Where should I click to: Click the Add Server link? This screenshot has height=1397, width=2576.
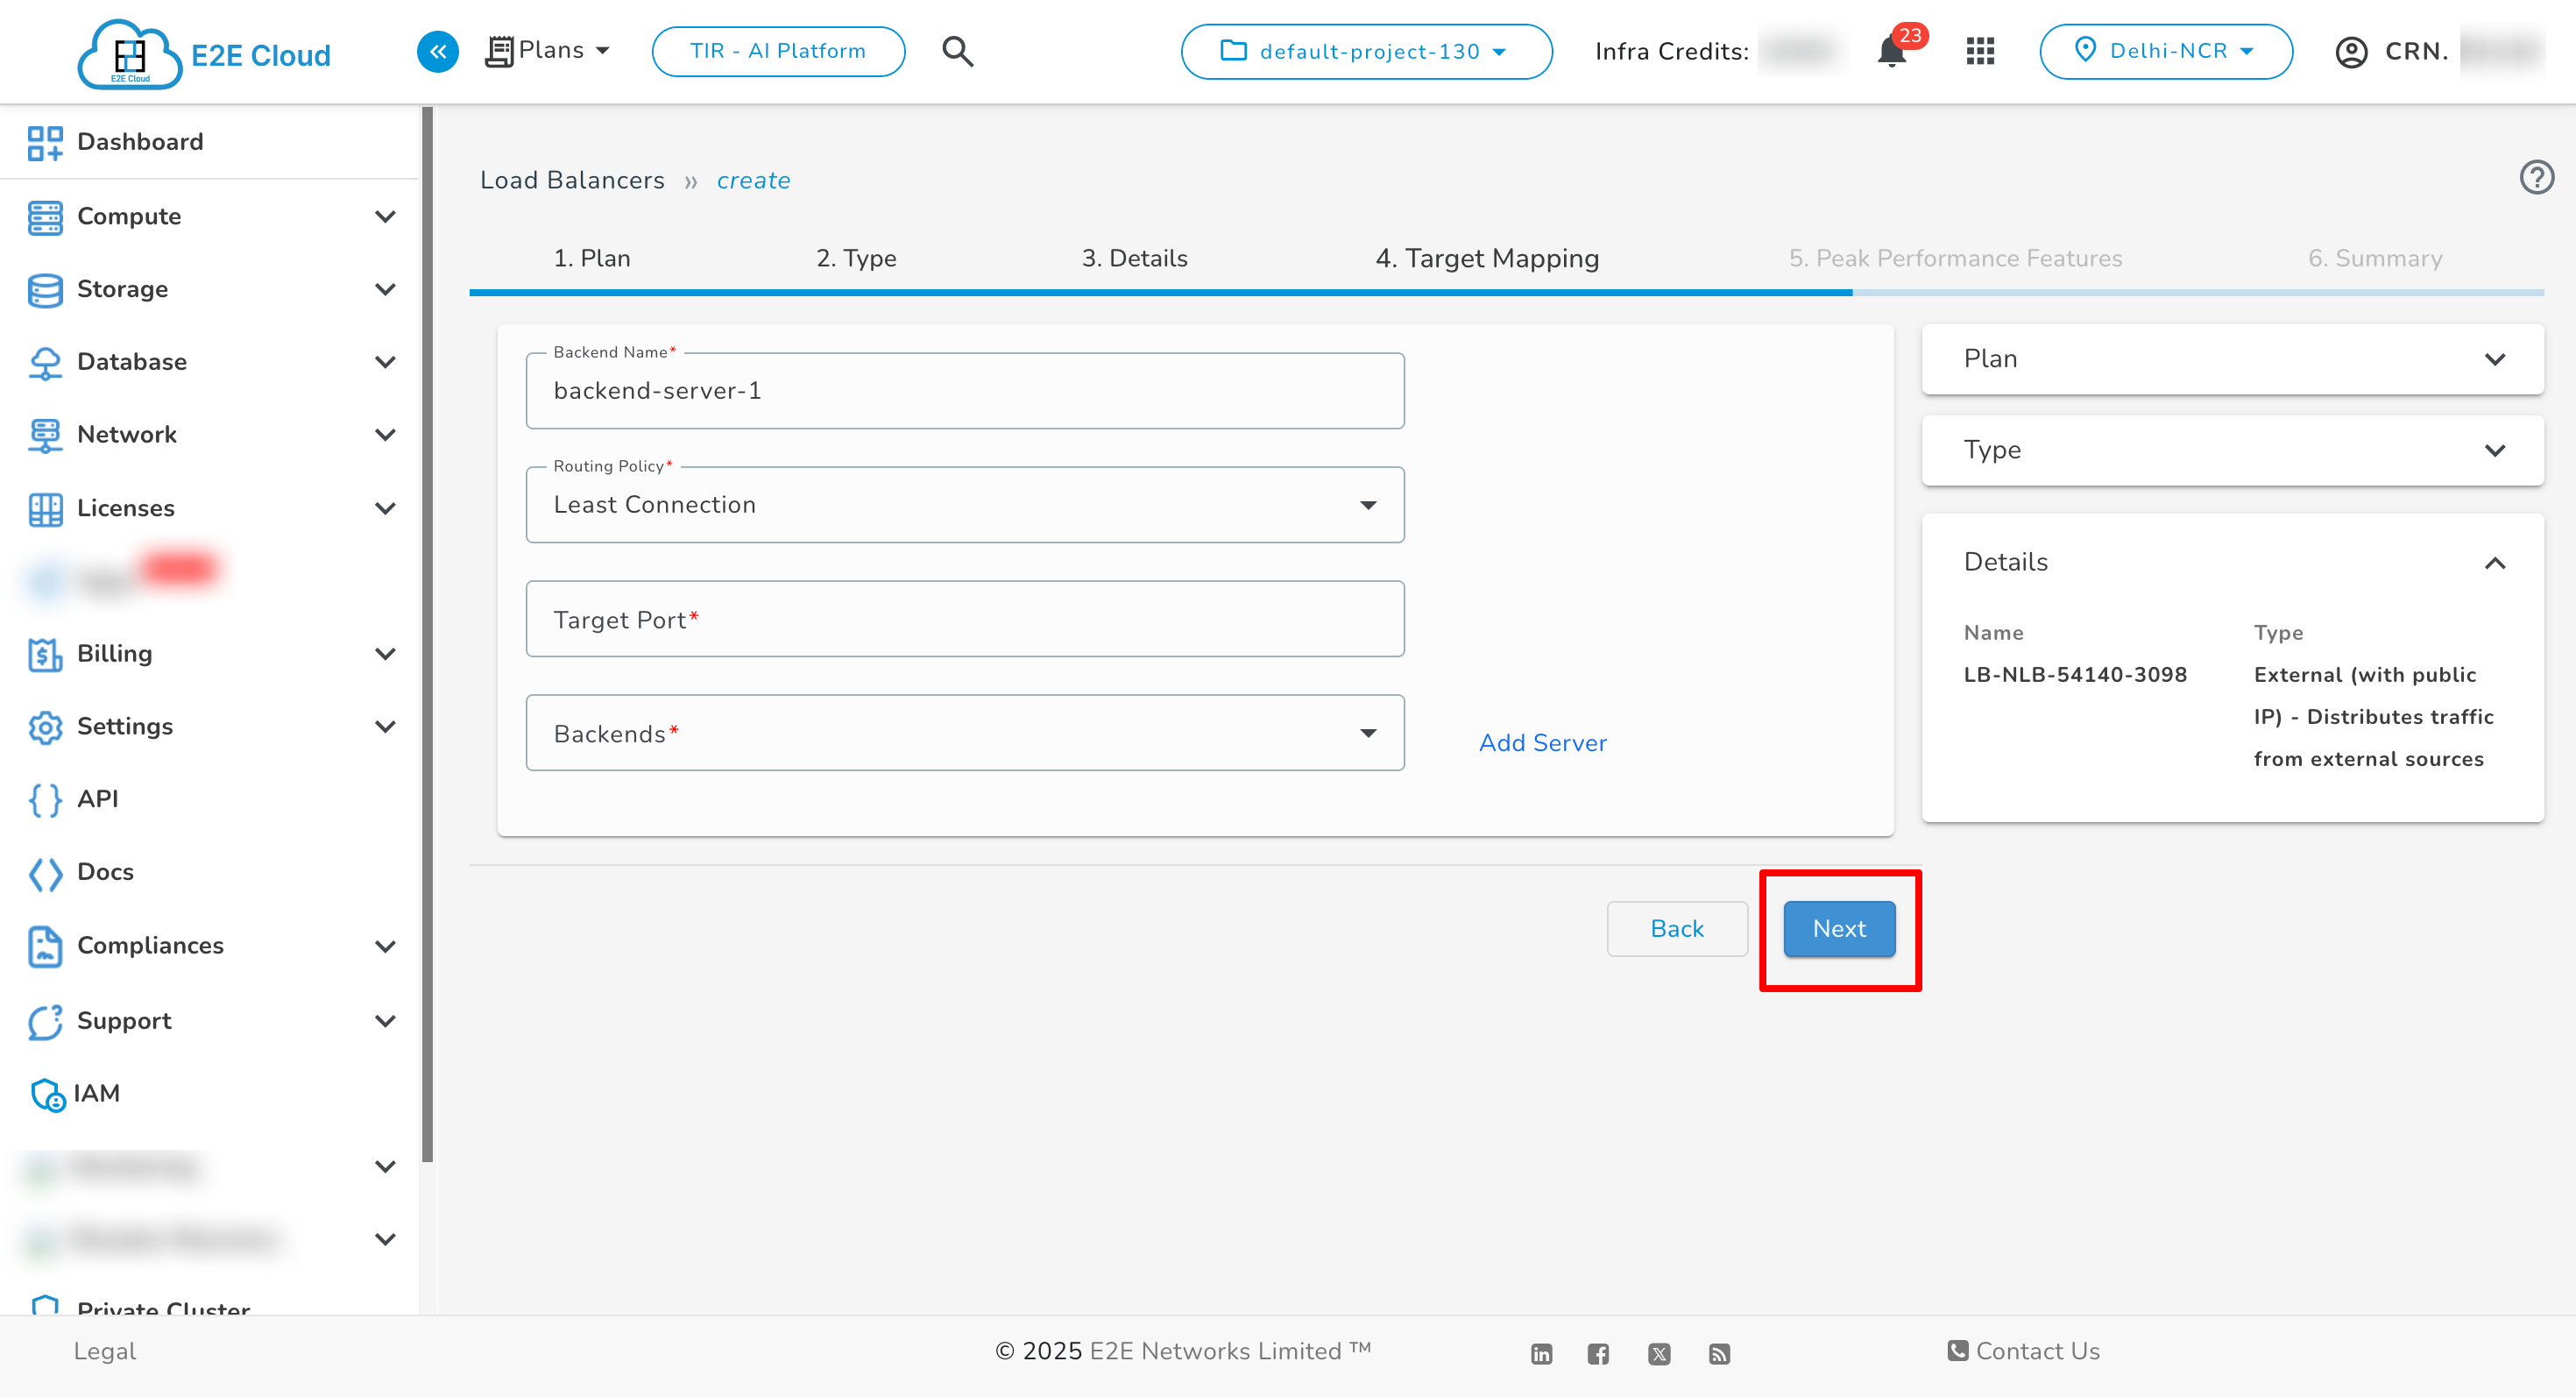(1542, 743)
